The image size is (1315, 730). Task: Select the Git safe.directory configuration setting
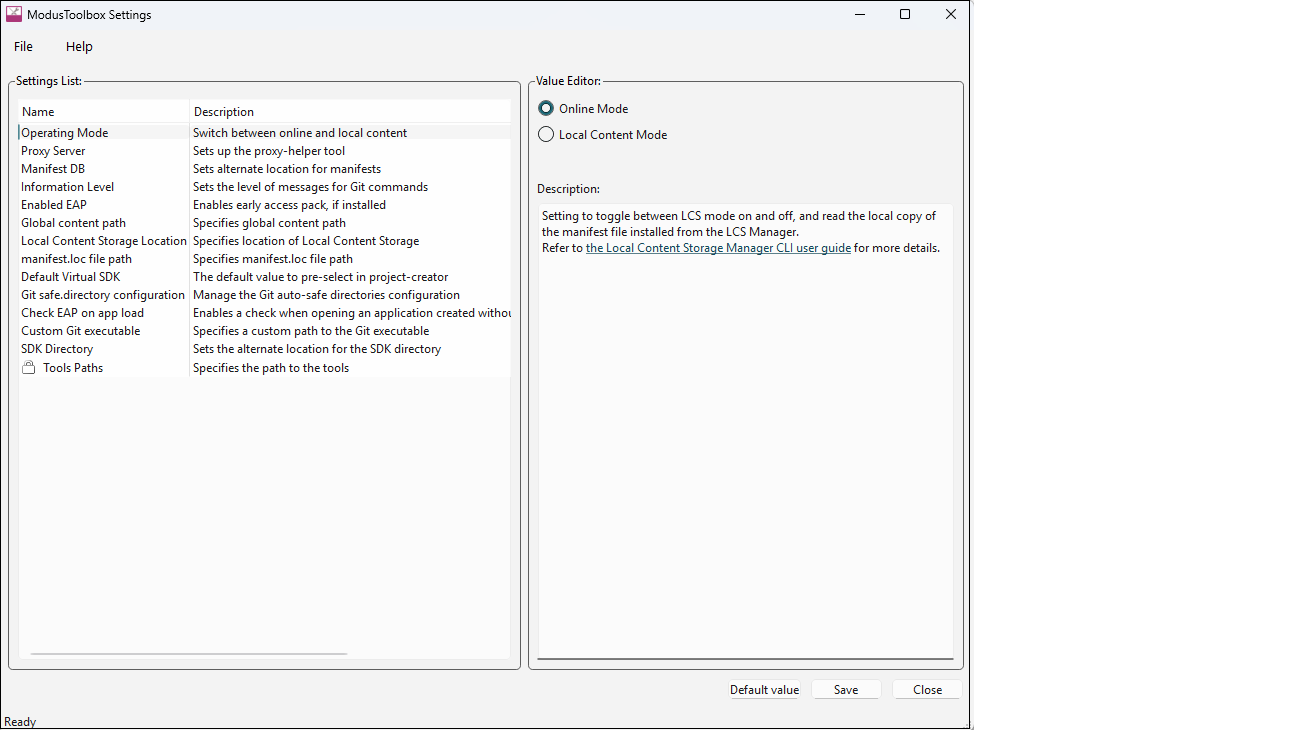pos(103,295)
